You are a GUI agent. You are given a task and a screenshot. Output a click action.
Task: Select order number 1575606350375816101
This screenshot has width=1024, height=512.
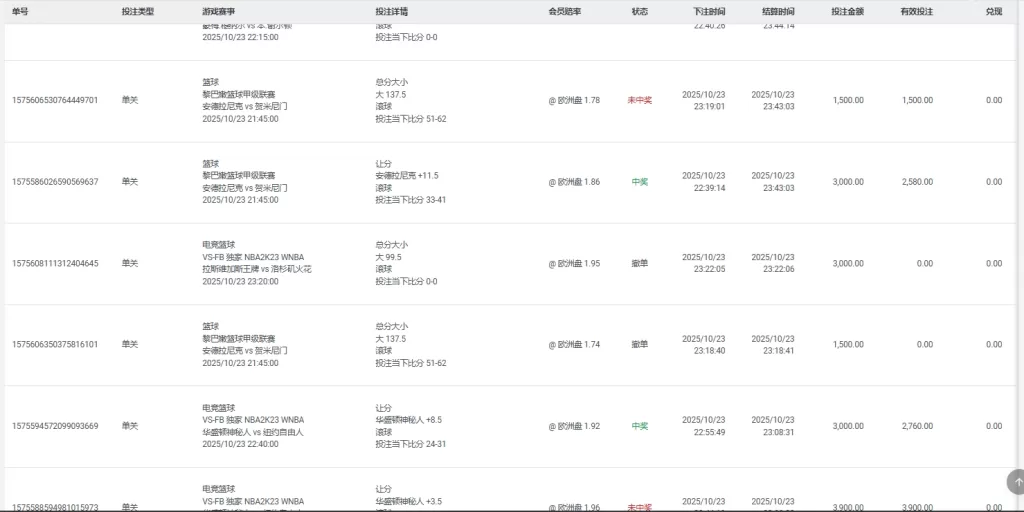click(x=55, y=345)
